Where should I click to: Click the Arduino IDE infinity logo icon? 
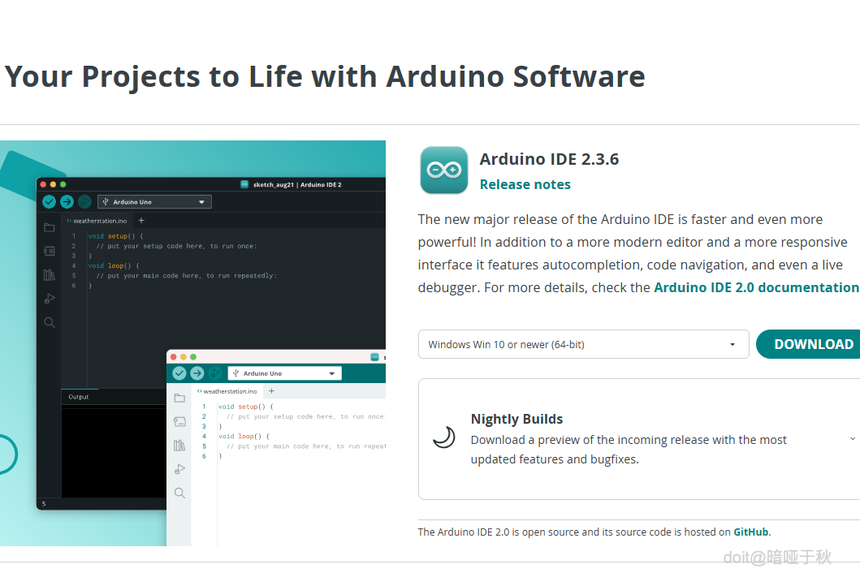(444, 170)
